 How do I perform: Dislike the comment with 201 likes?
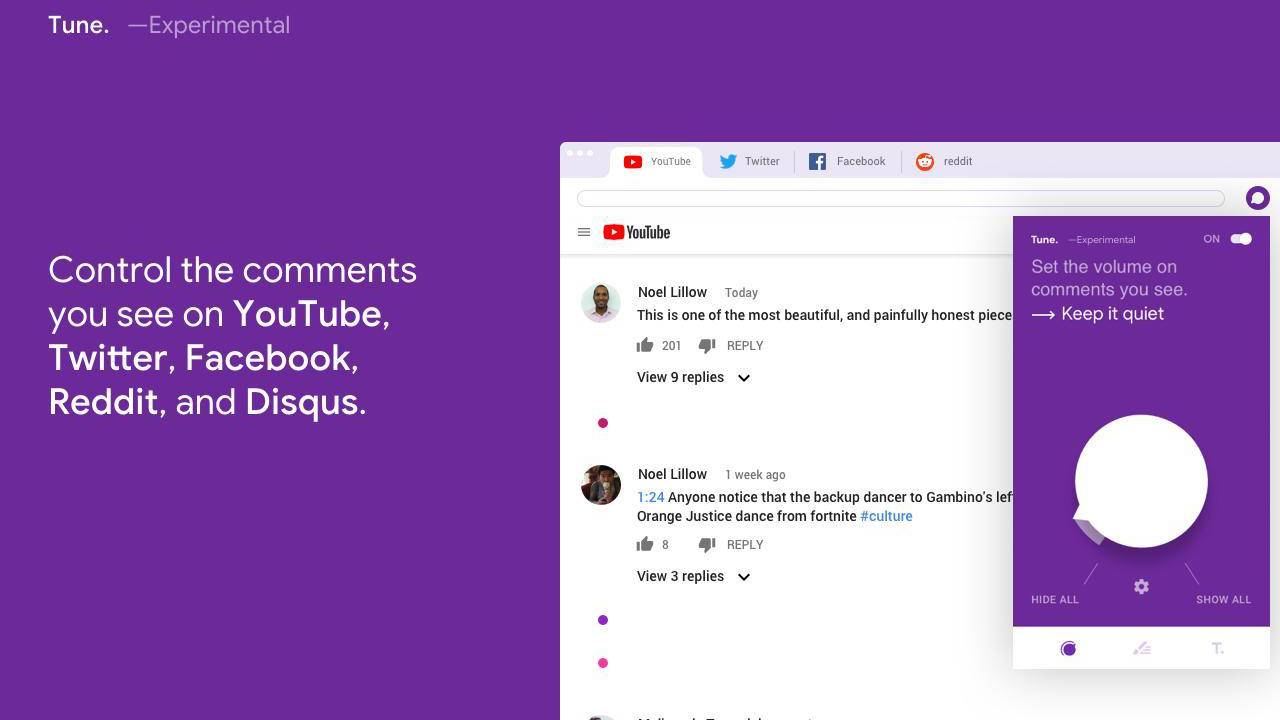[x=707, y=346]
